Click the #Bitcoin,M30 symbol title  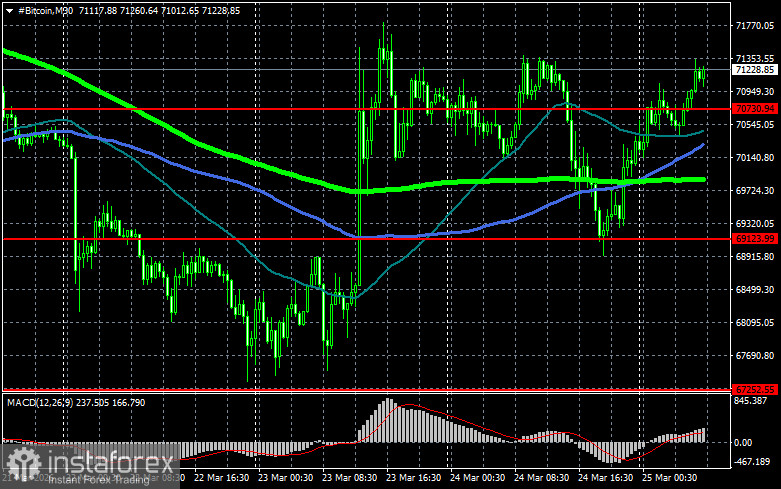(x=45, y=10)
